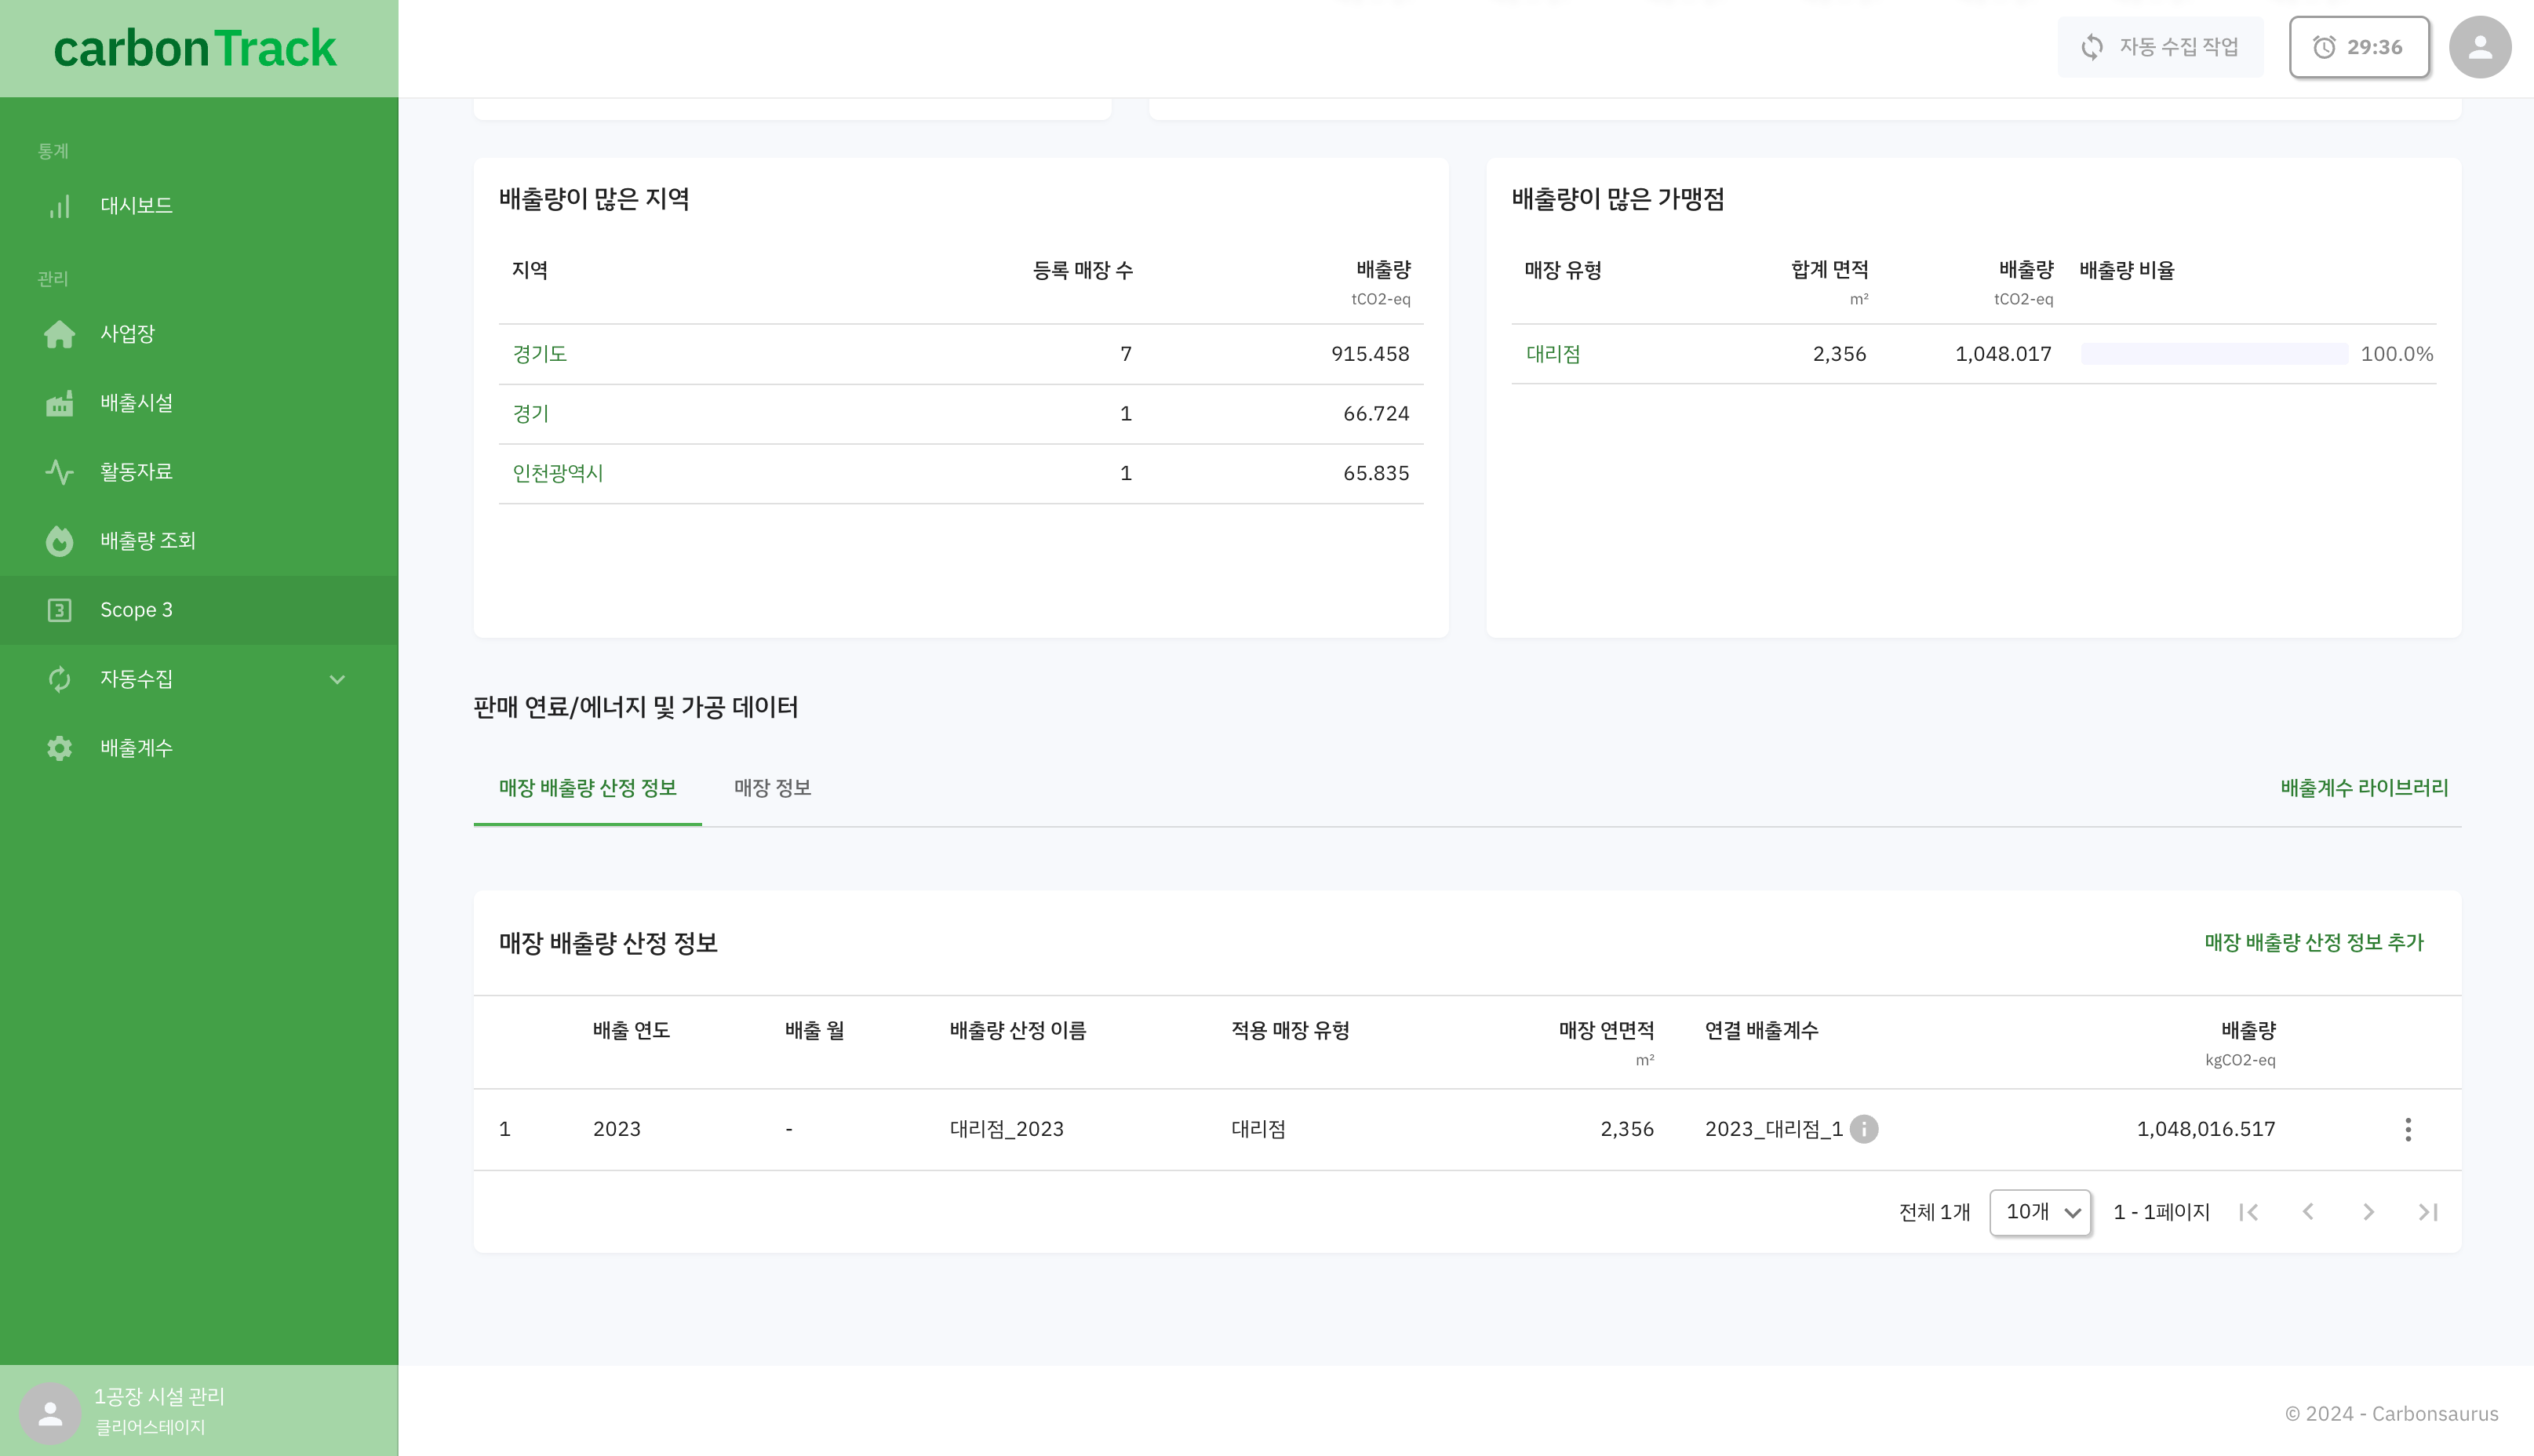
Task: Open the 대리점 store type link
Action: [x=1553, y=354]
